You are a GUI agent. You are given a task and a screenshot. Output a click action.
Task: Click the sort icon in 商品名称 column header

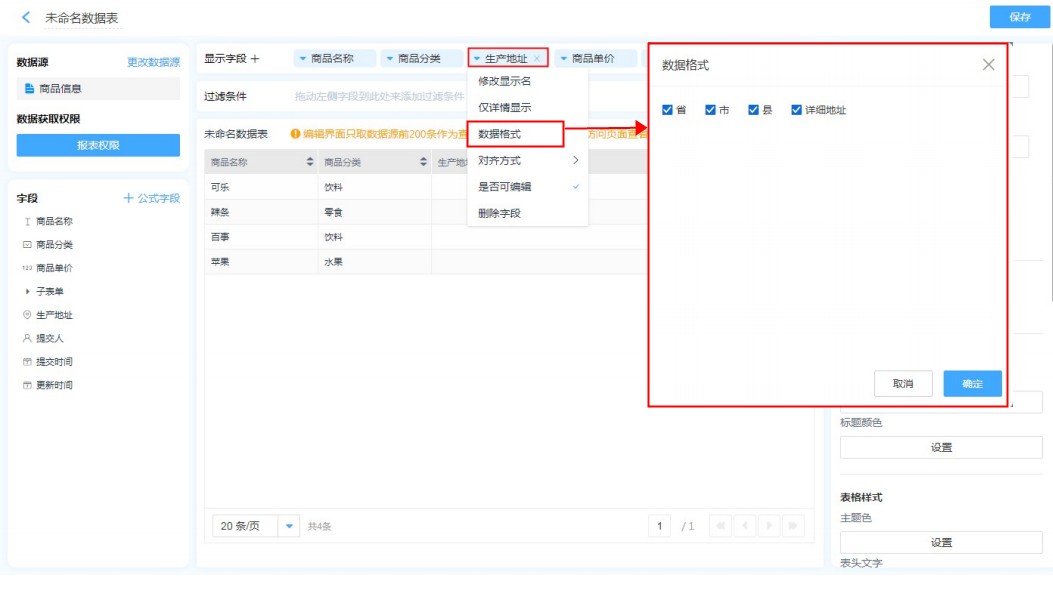[310, 162]
